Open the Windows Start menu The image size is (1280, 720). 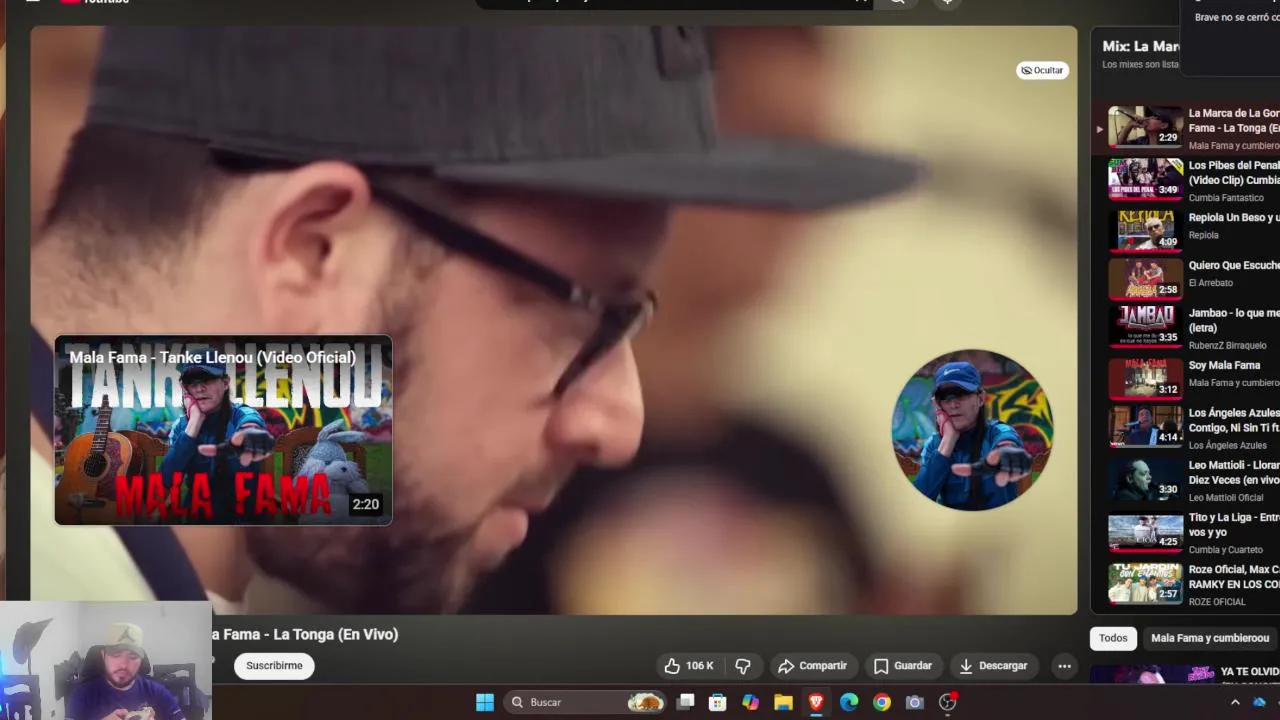(x=485, y=702)
